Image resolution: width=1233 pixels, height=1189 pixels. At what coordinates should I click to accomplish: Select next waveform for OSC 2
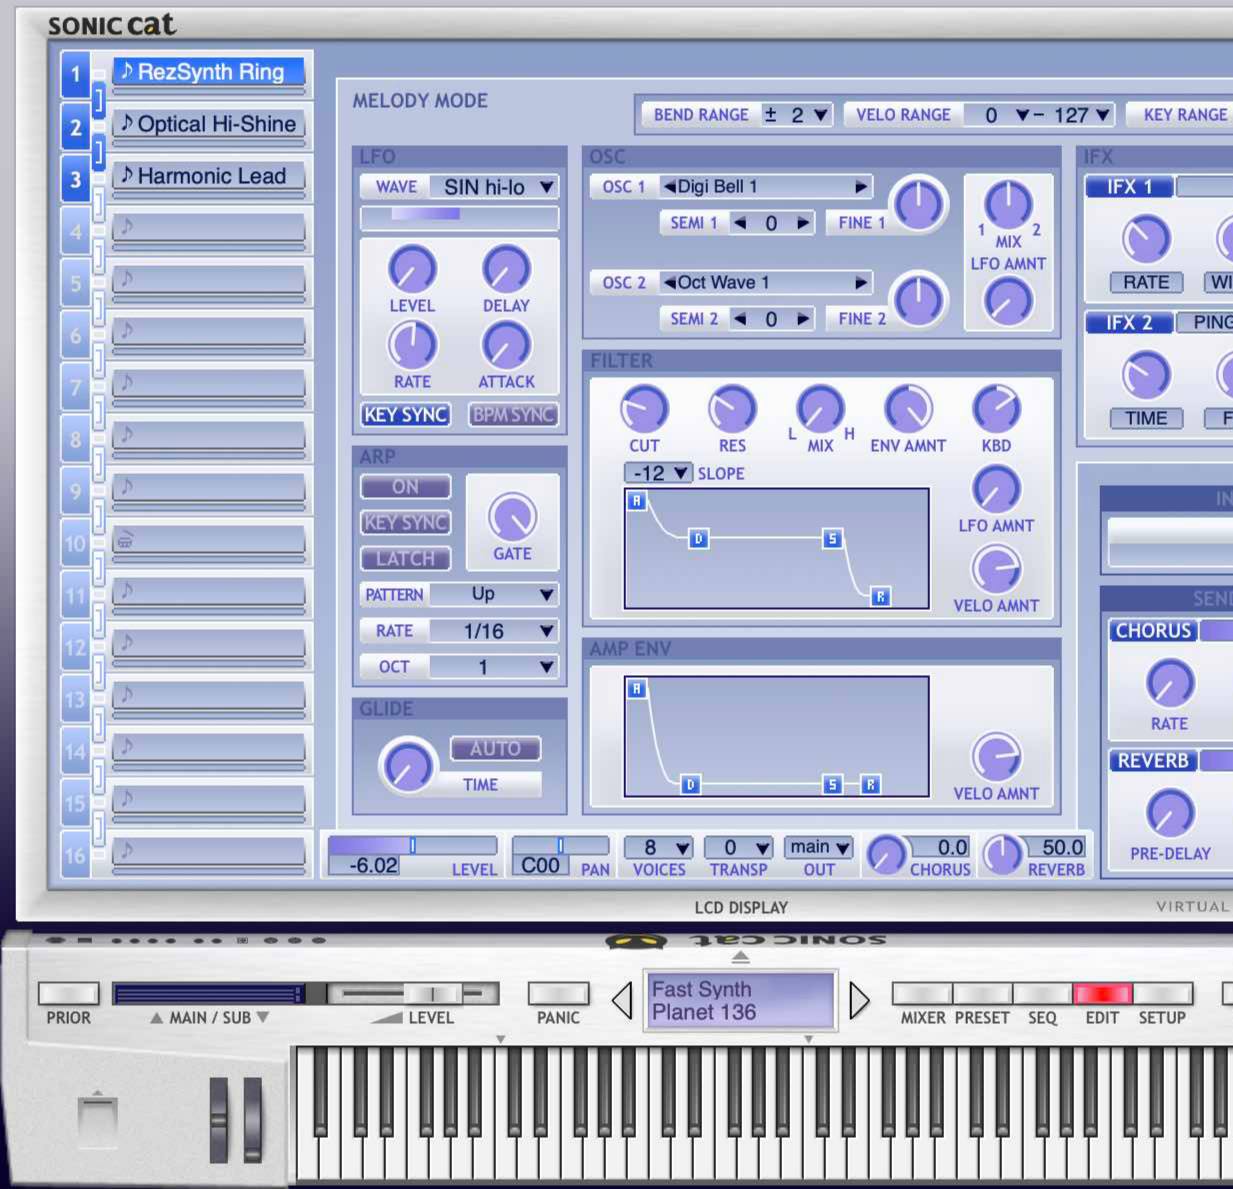point(860,283)
